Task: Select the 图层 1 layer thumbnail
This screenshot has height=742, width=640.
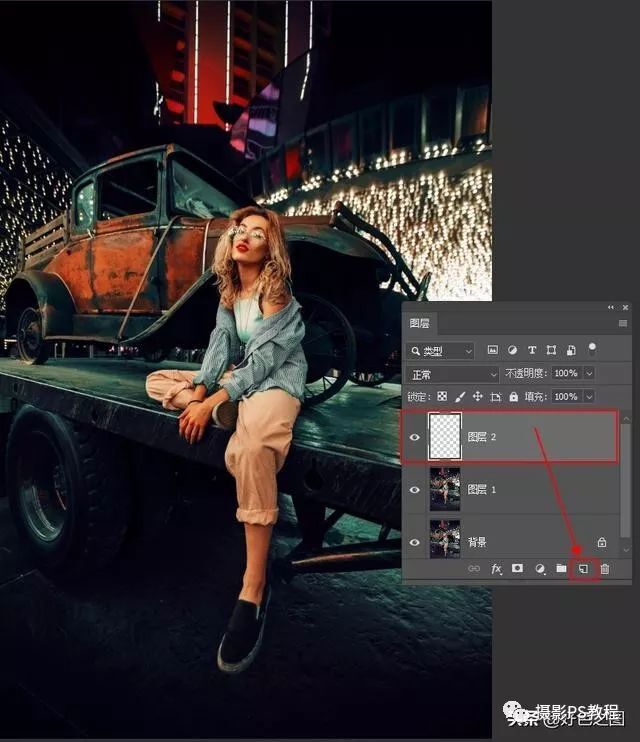Action: point(444,489)
